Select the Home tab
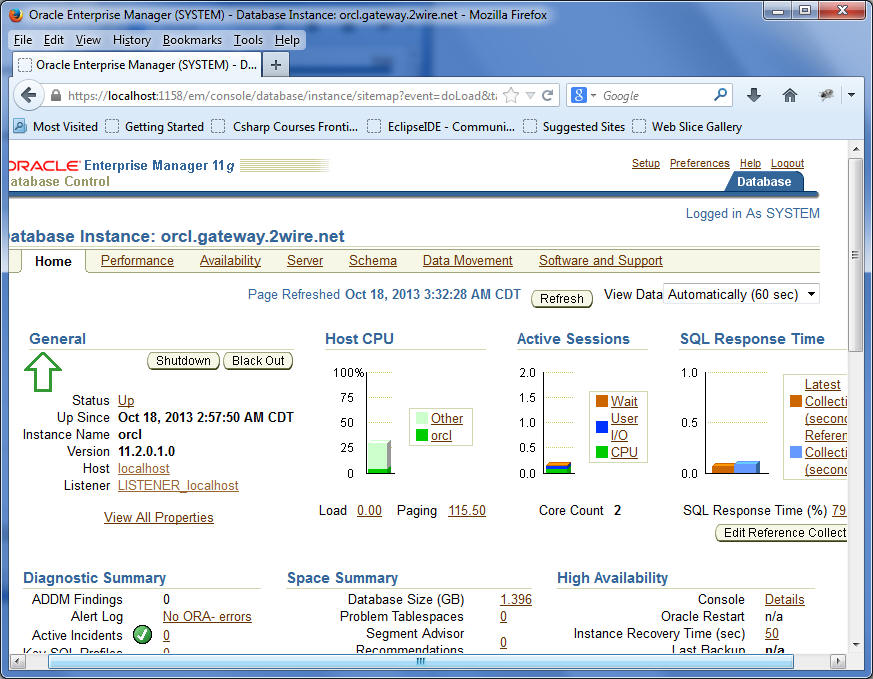 pos(53,261)
